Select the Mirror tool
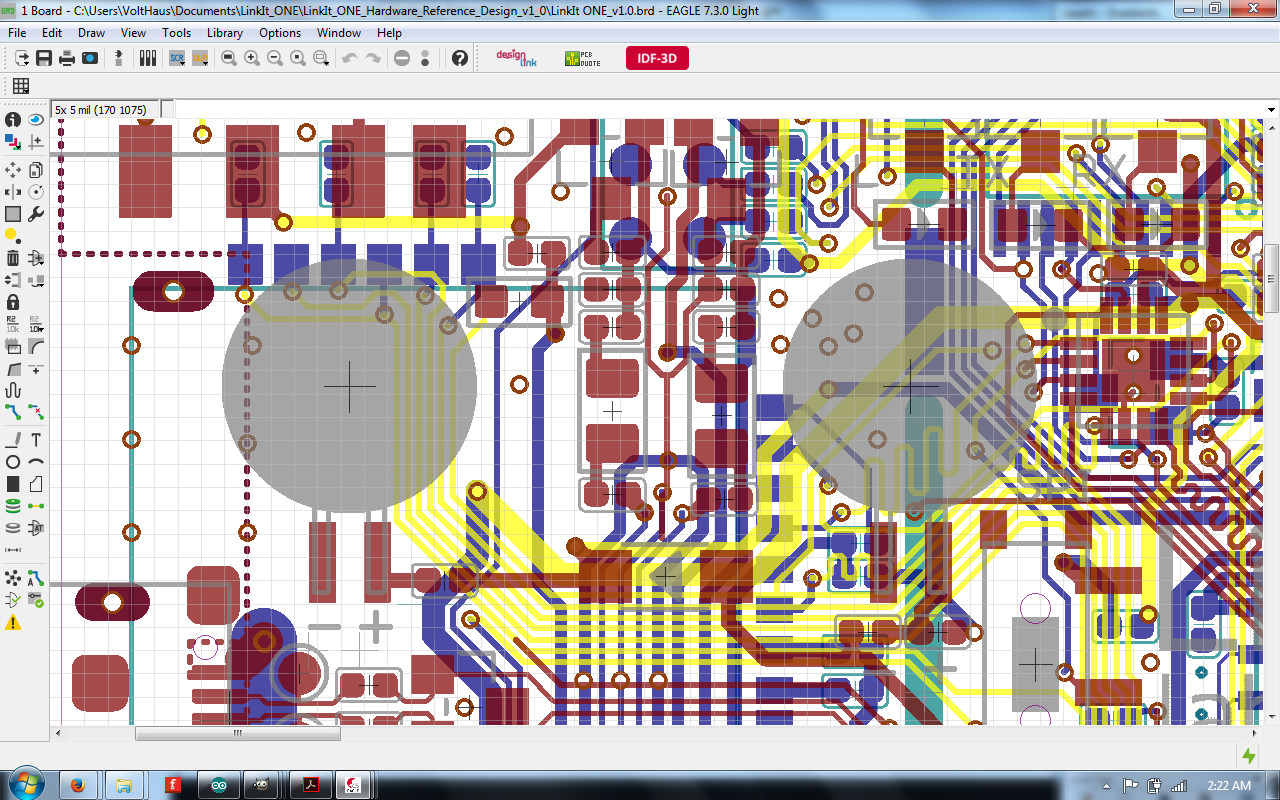The width and height of the screenshot is (1280, 800). coord(13,192)
